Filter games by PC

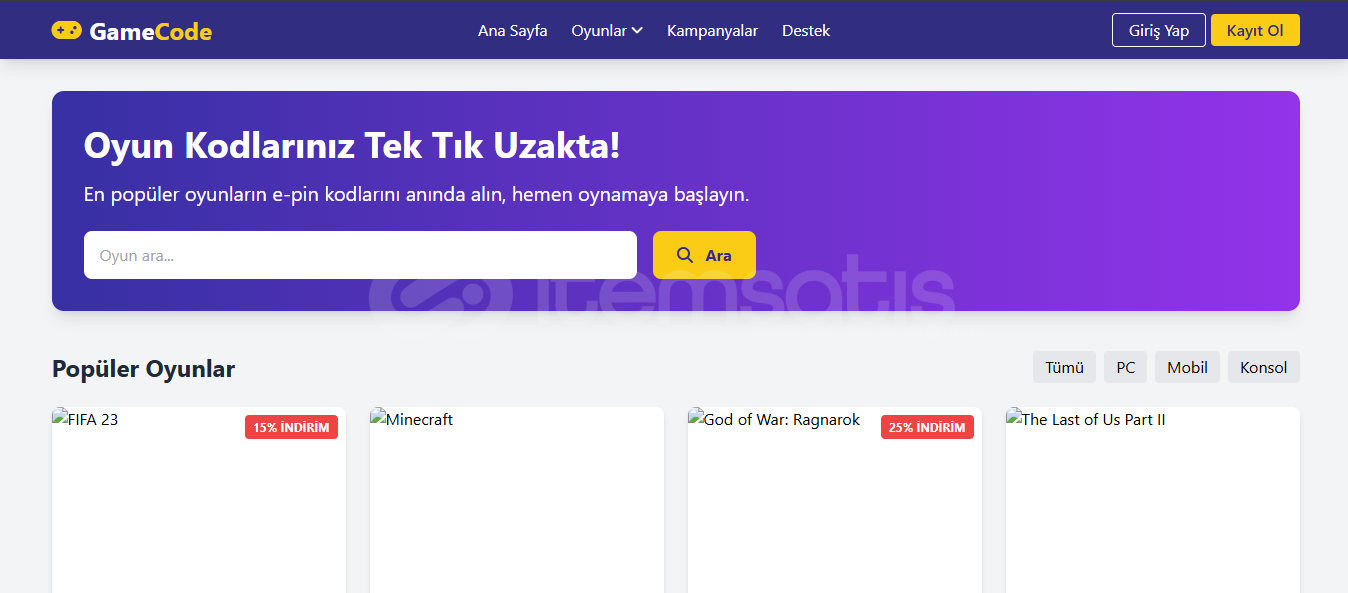pyautogui.click(x=1126, y=367)
